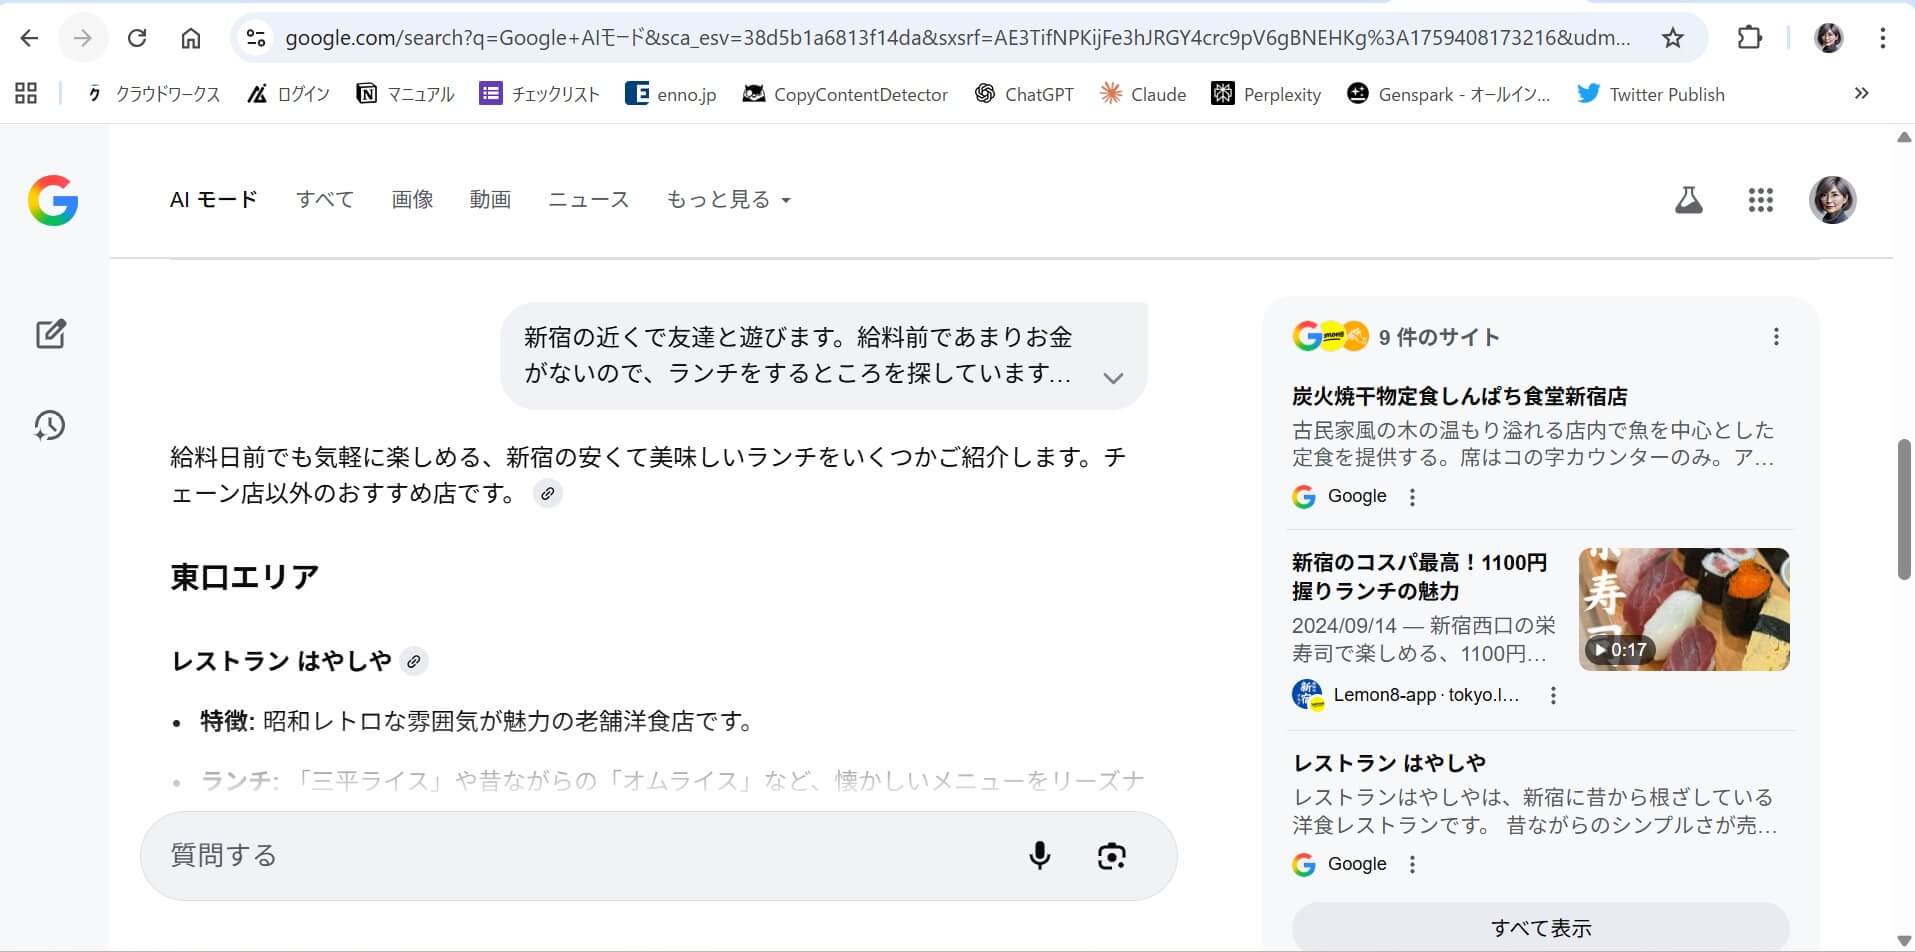Viewport: 1915px width, 952px height.
Task: Play the sushi lunch video thumbnail
Action: (1684, 609)
